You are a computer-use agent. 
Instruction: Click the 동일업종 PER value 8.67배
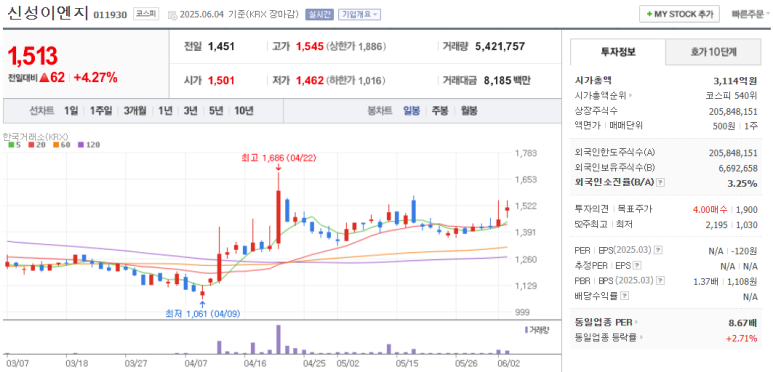[742, 323]
